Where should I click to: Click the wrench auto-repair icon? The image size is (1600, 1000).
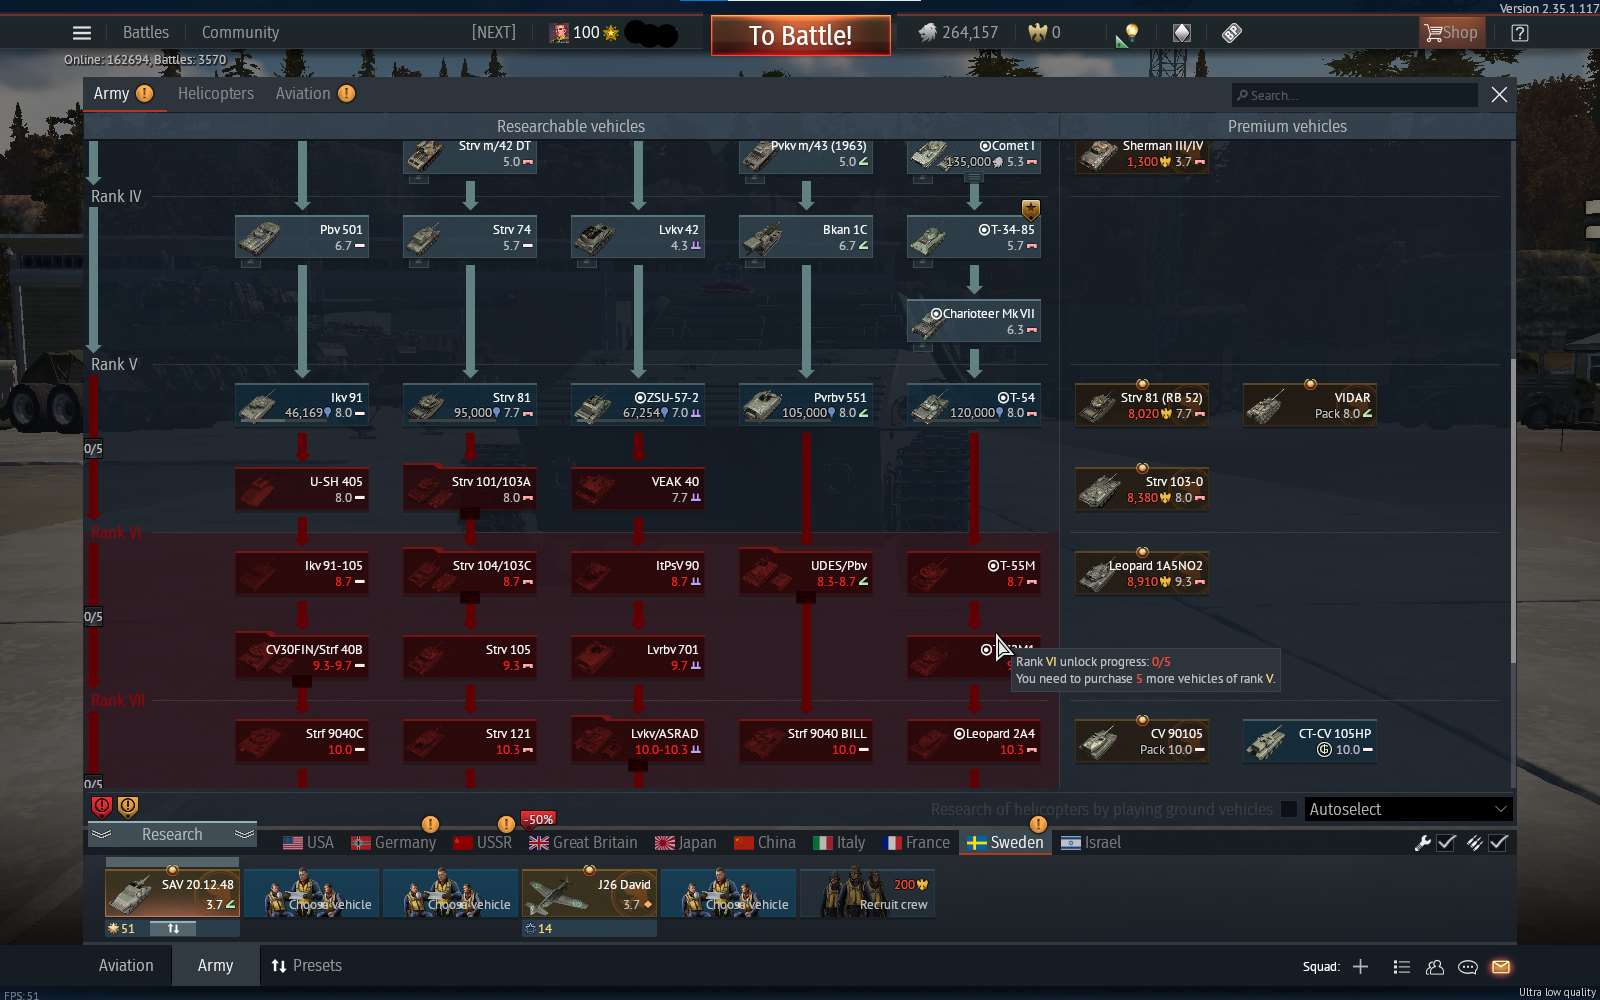click(1422, 843)
